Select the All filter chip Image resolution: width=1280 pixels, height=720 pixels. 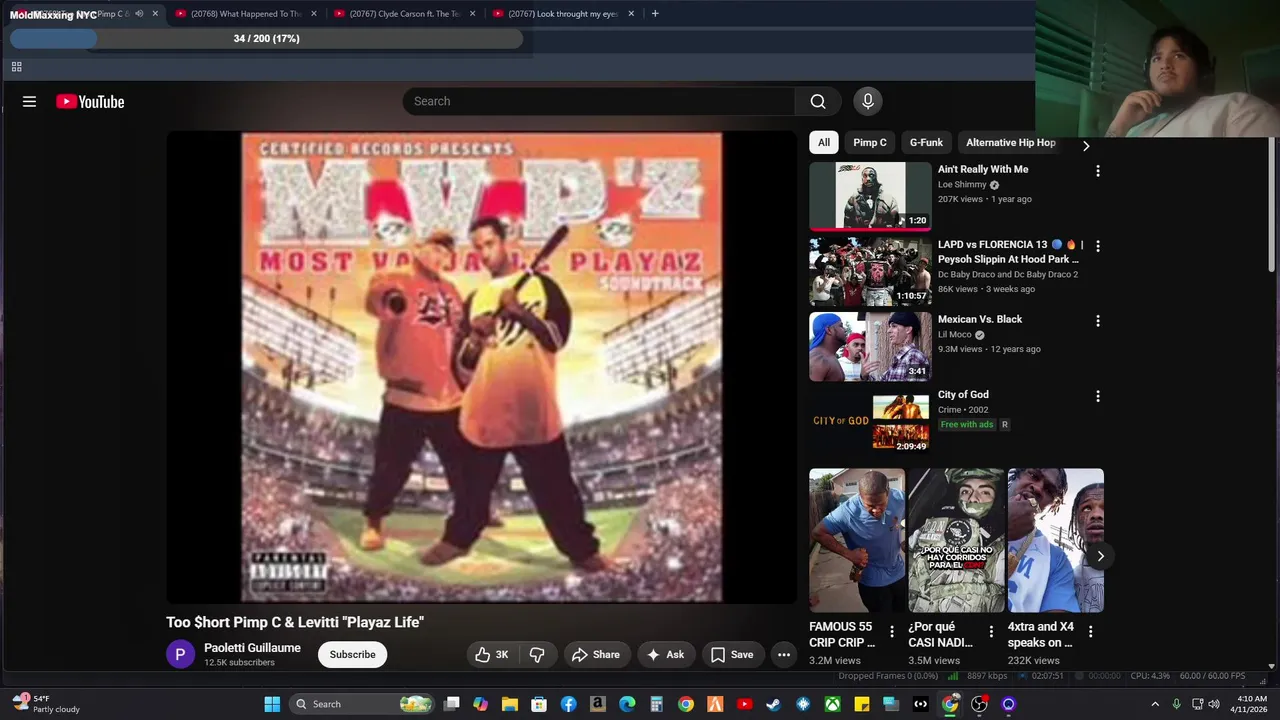(824, 142)
